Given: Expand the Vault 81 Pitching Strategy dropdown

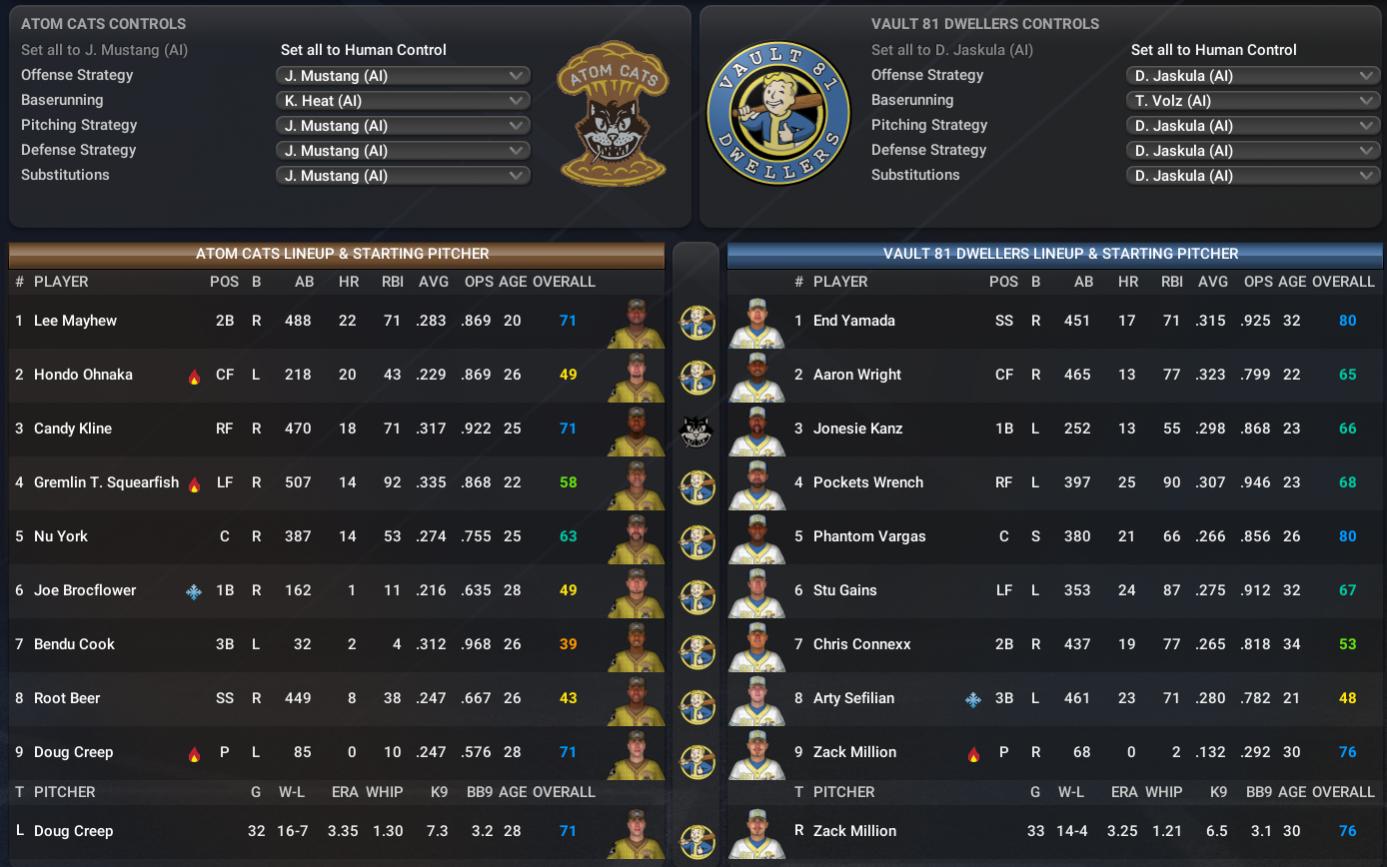Looking at the screenshot, I should pos(1253,125).
